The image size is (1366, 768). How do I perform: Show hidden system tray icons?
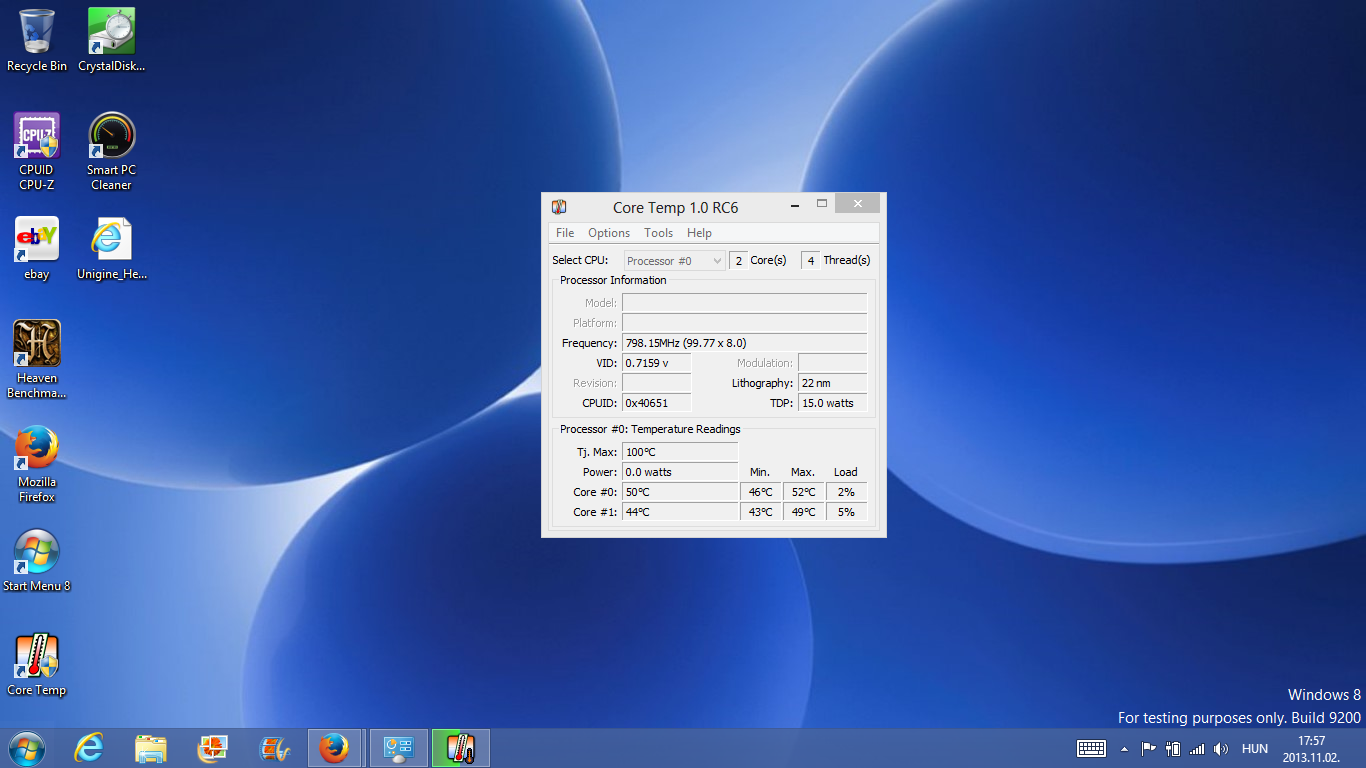(1124, 749)
